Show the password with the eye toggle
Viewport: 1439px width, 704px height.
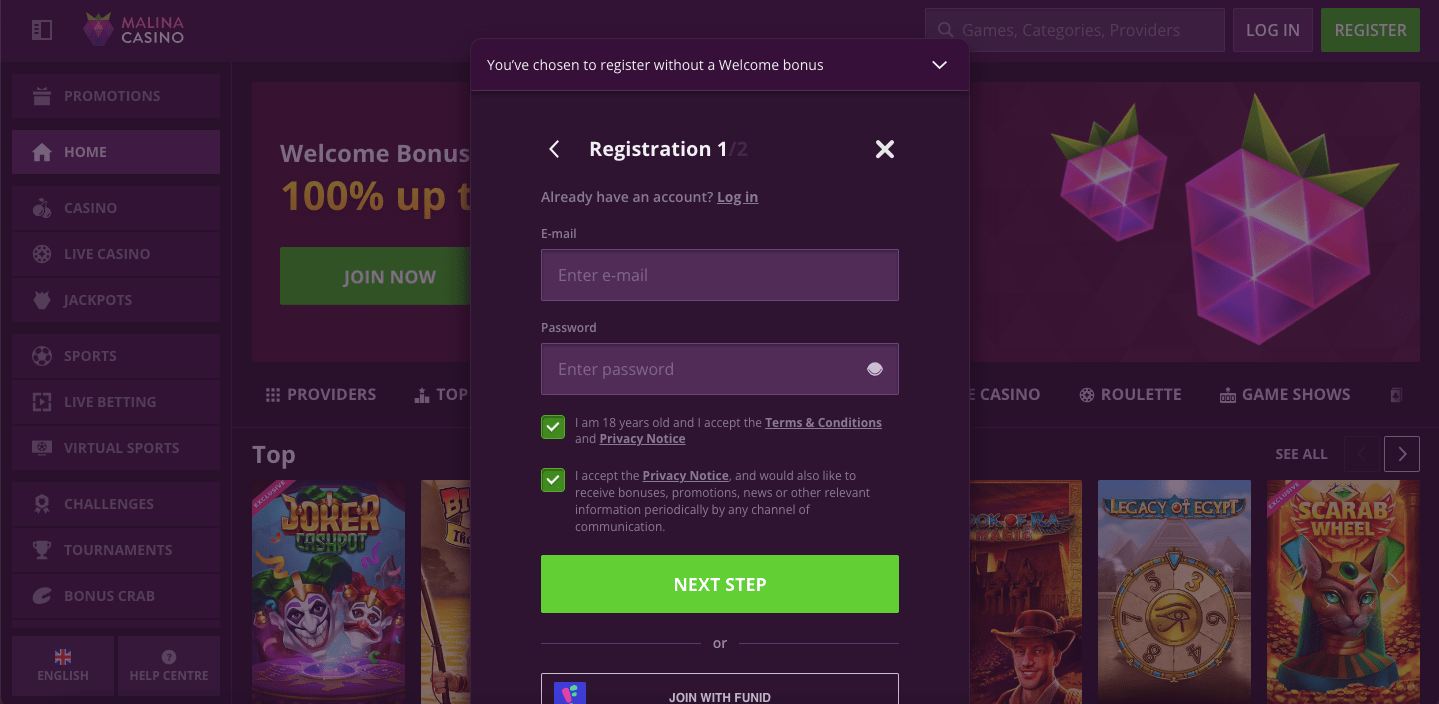coord(874,369)
